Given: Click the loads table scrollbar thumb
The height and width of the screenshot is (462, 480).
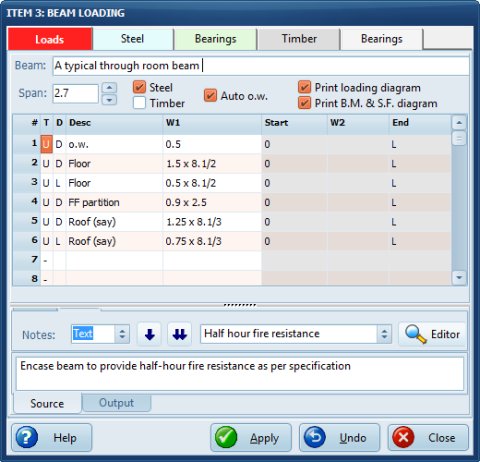Looking at the screenshot, I should coord(459,138).
